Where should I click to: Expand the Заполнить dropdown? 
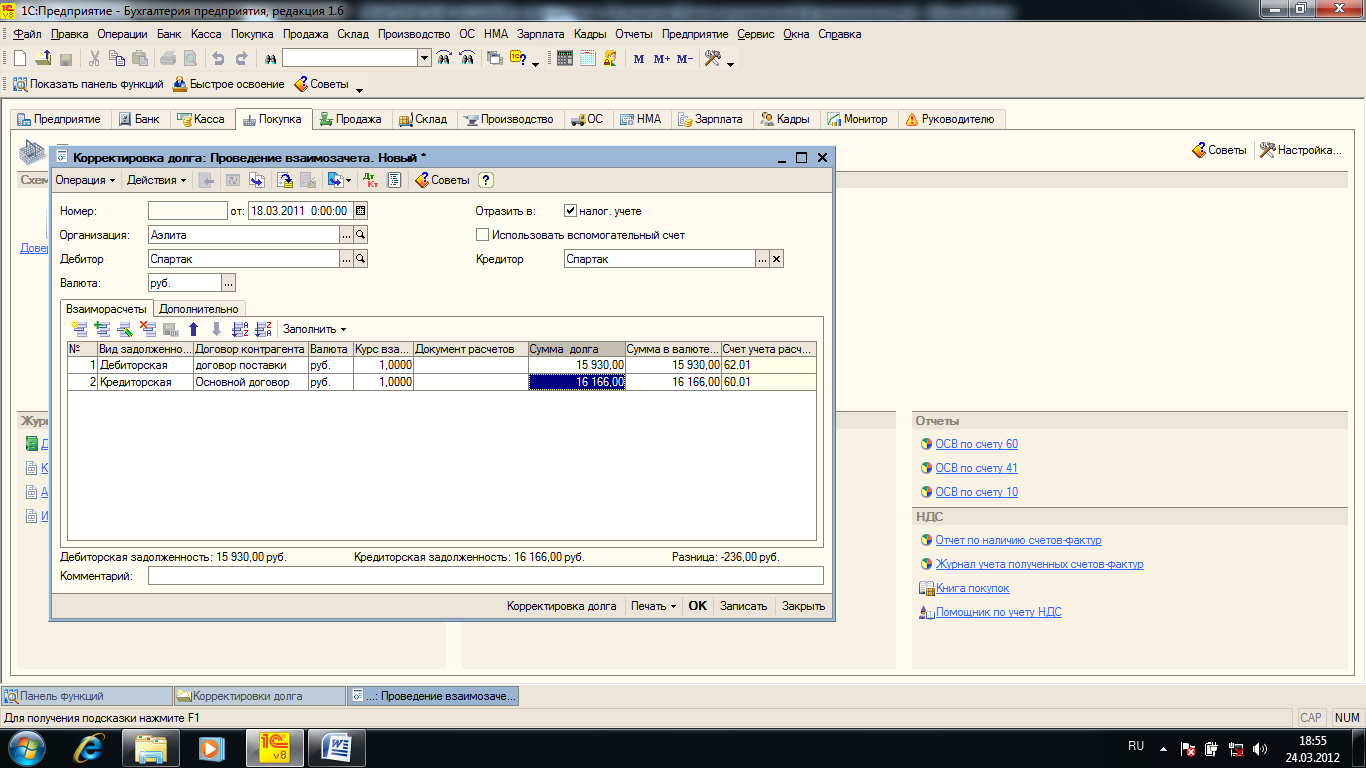coord(314,329)
